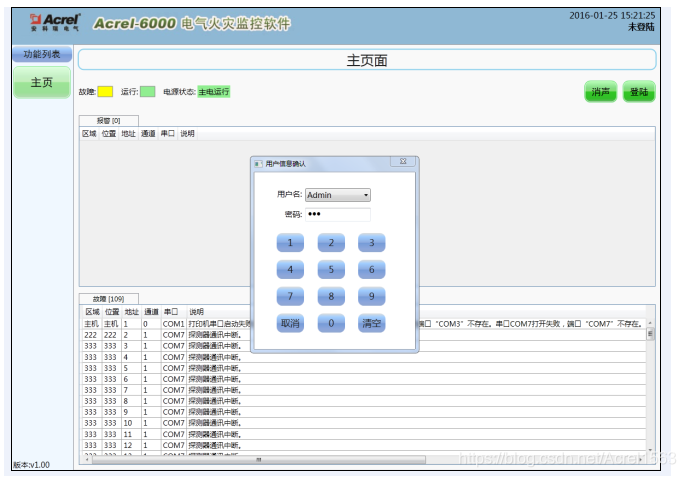
Task: Click keypad digit 4 button
Action: coord(290,270)
